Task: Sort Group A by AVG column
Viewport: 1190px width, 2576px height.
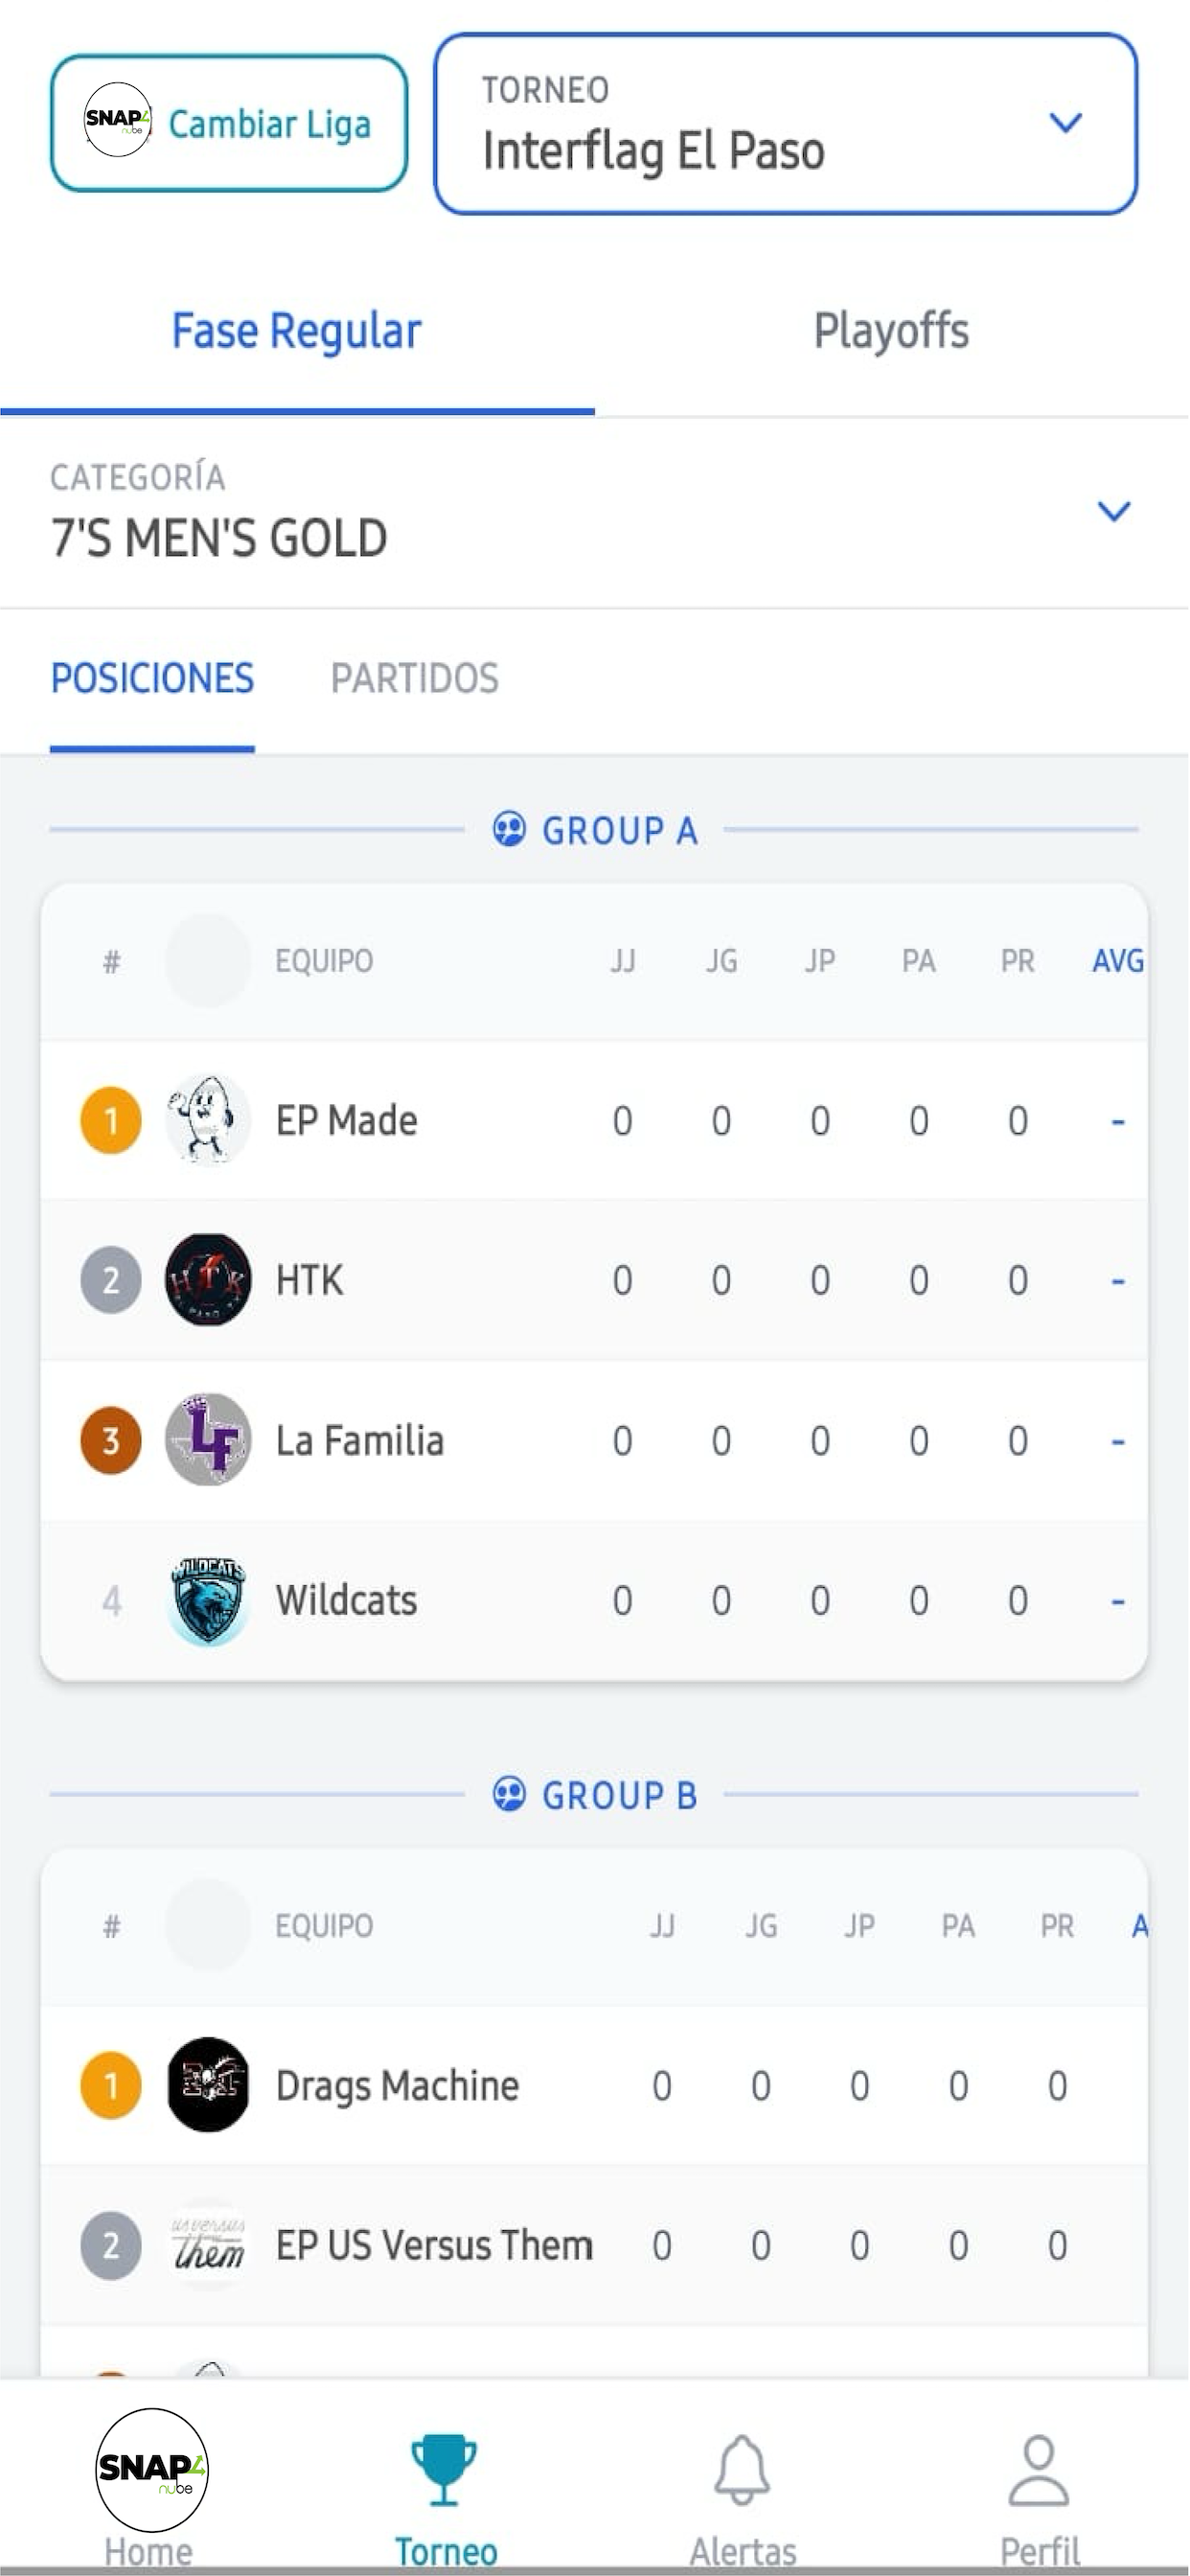Action: pos(1117,961)
